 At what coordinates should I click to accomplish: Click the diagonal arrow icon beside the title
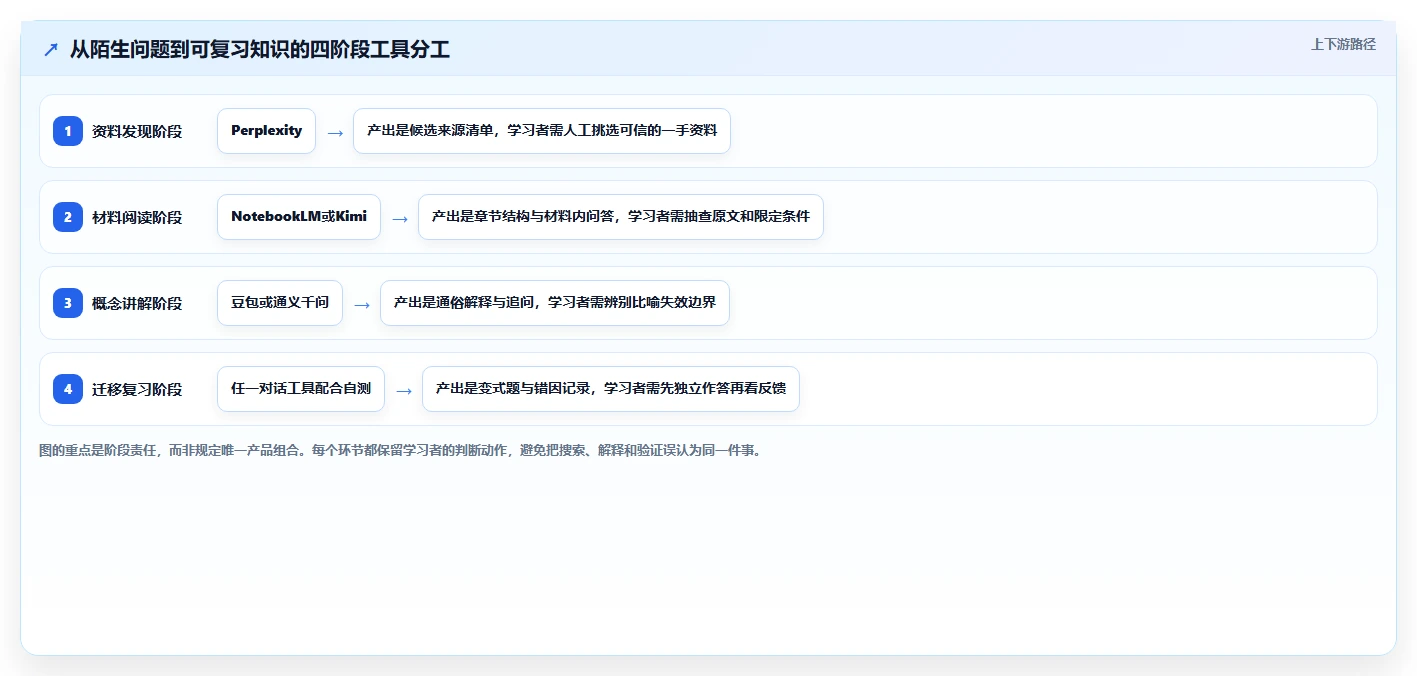(x=51, y=49)
